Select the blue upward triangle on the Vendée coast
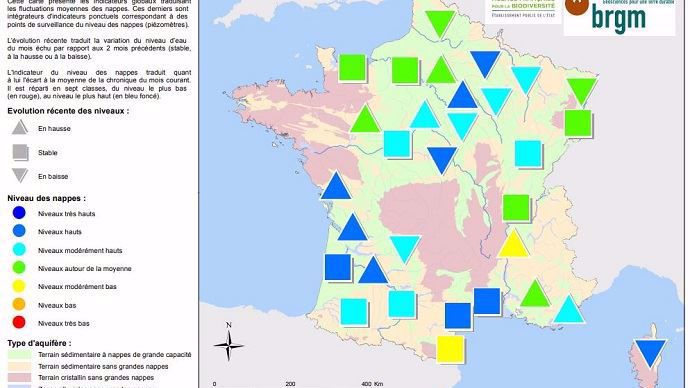This screenshot has width=690, height=388. pos(336,186)
